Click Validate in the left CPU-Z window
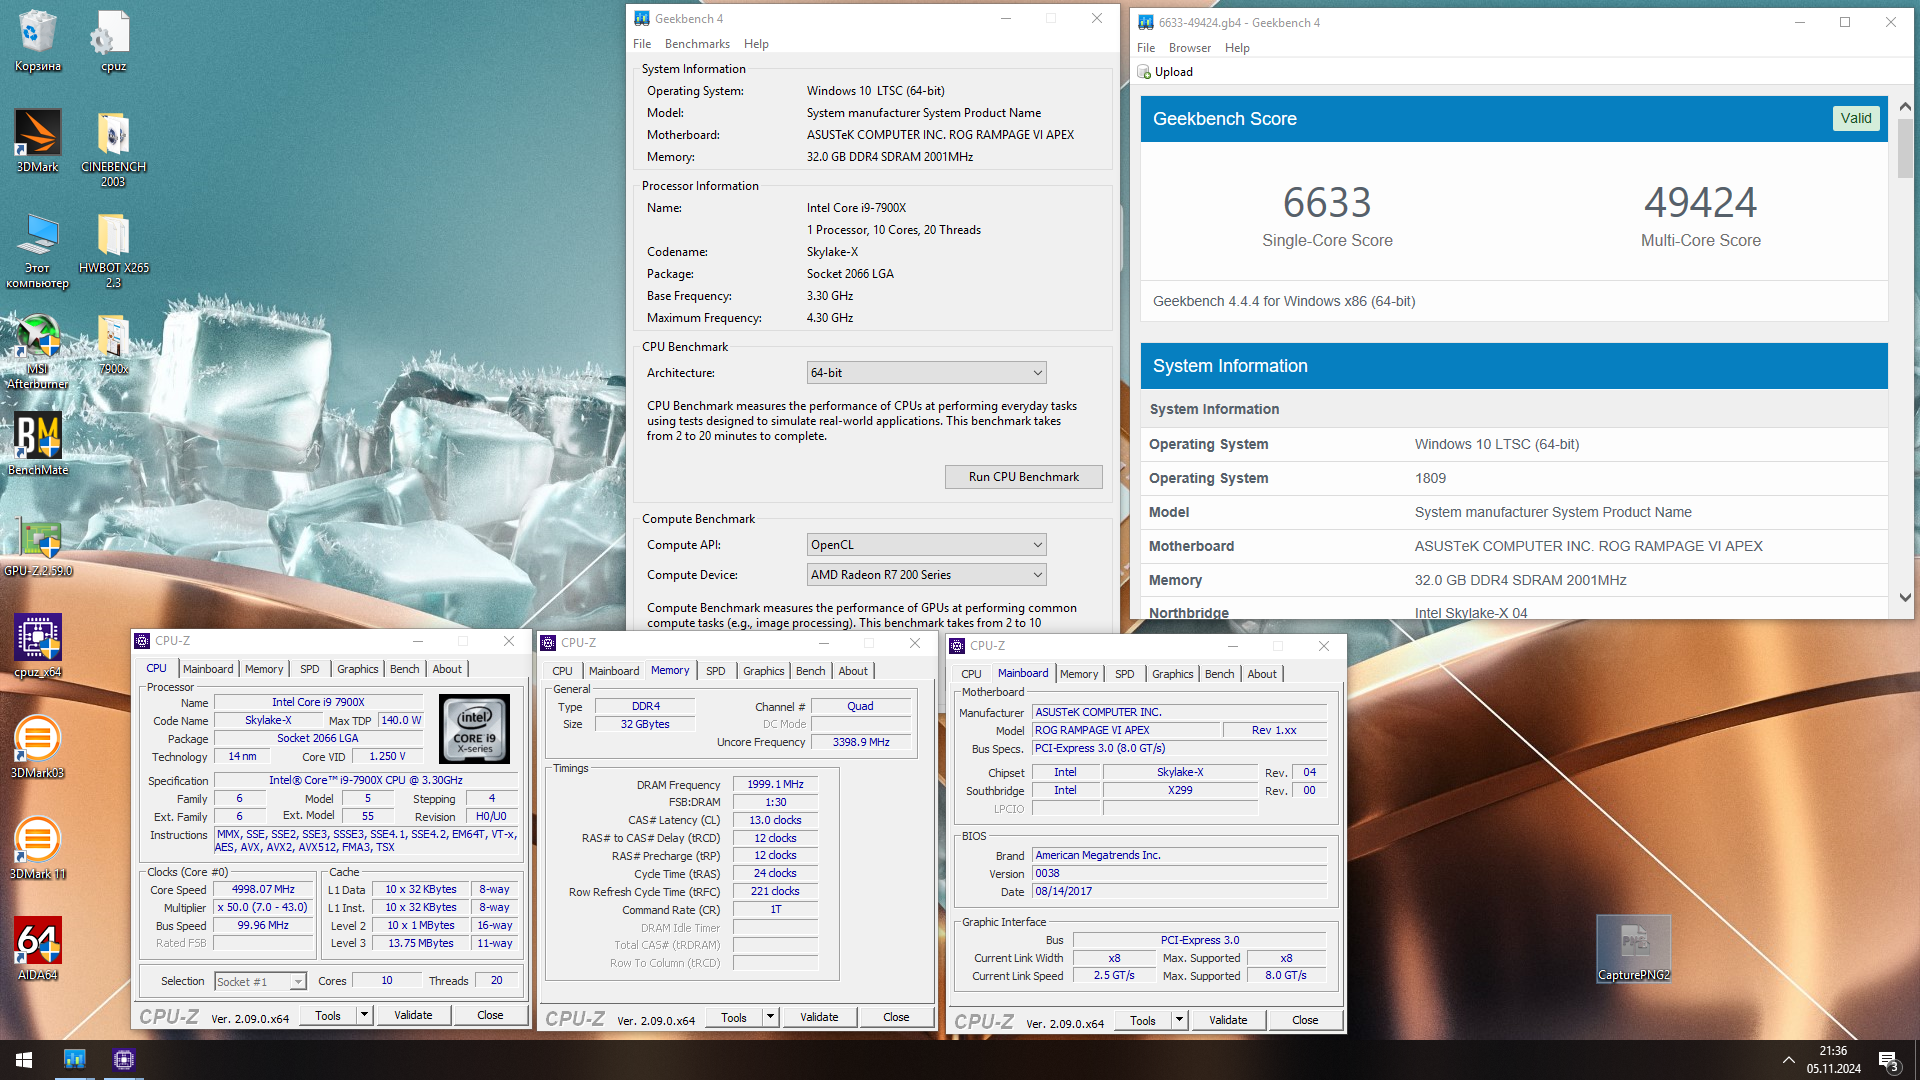This screenshot has height=1080, width=1920. [413, 1015]
